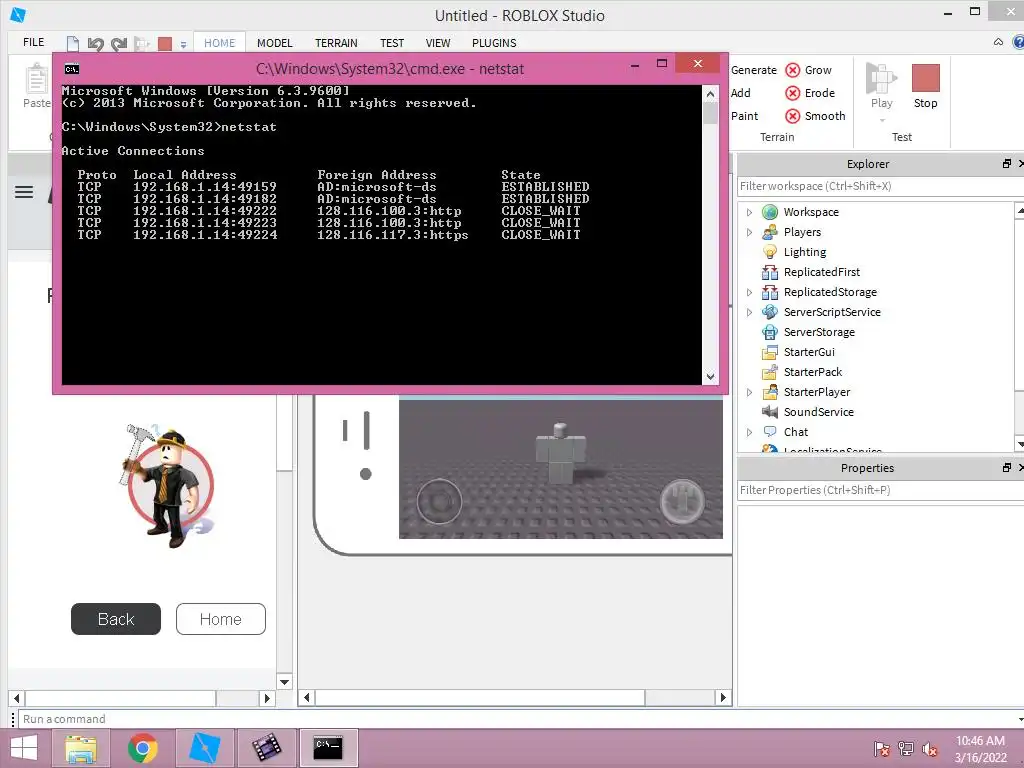Click the Play test icon
The height and width of the screenshot is (768, 1024).
[881, 79]
